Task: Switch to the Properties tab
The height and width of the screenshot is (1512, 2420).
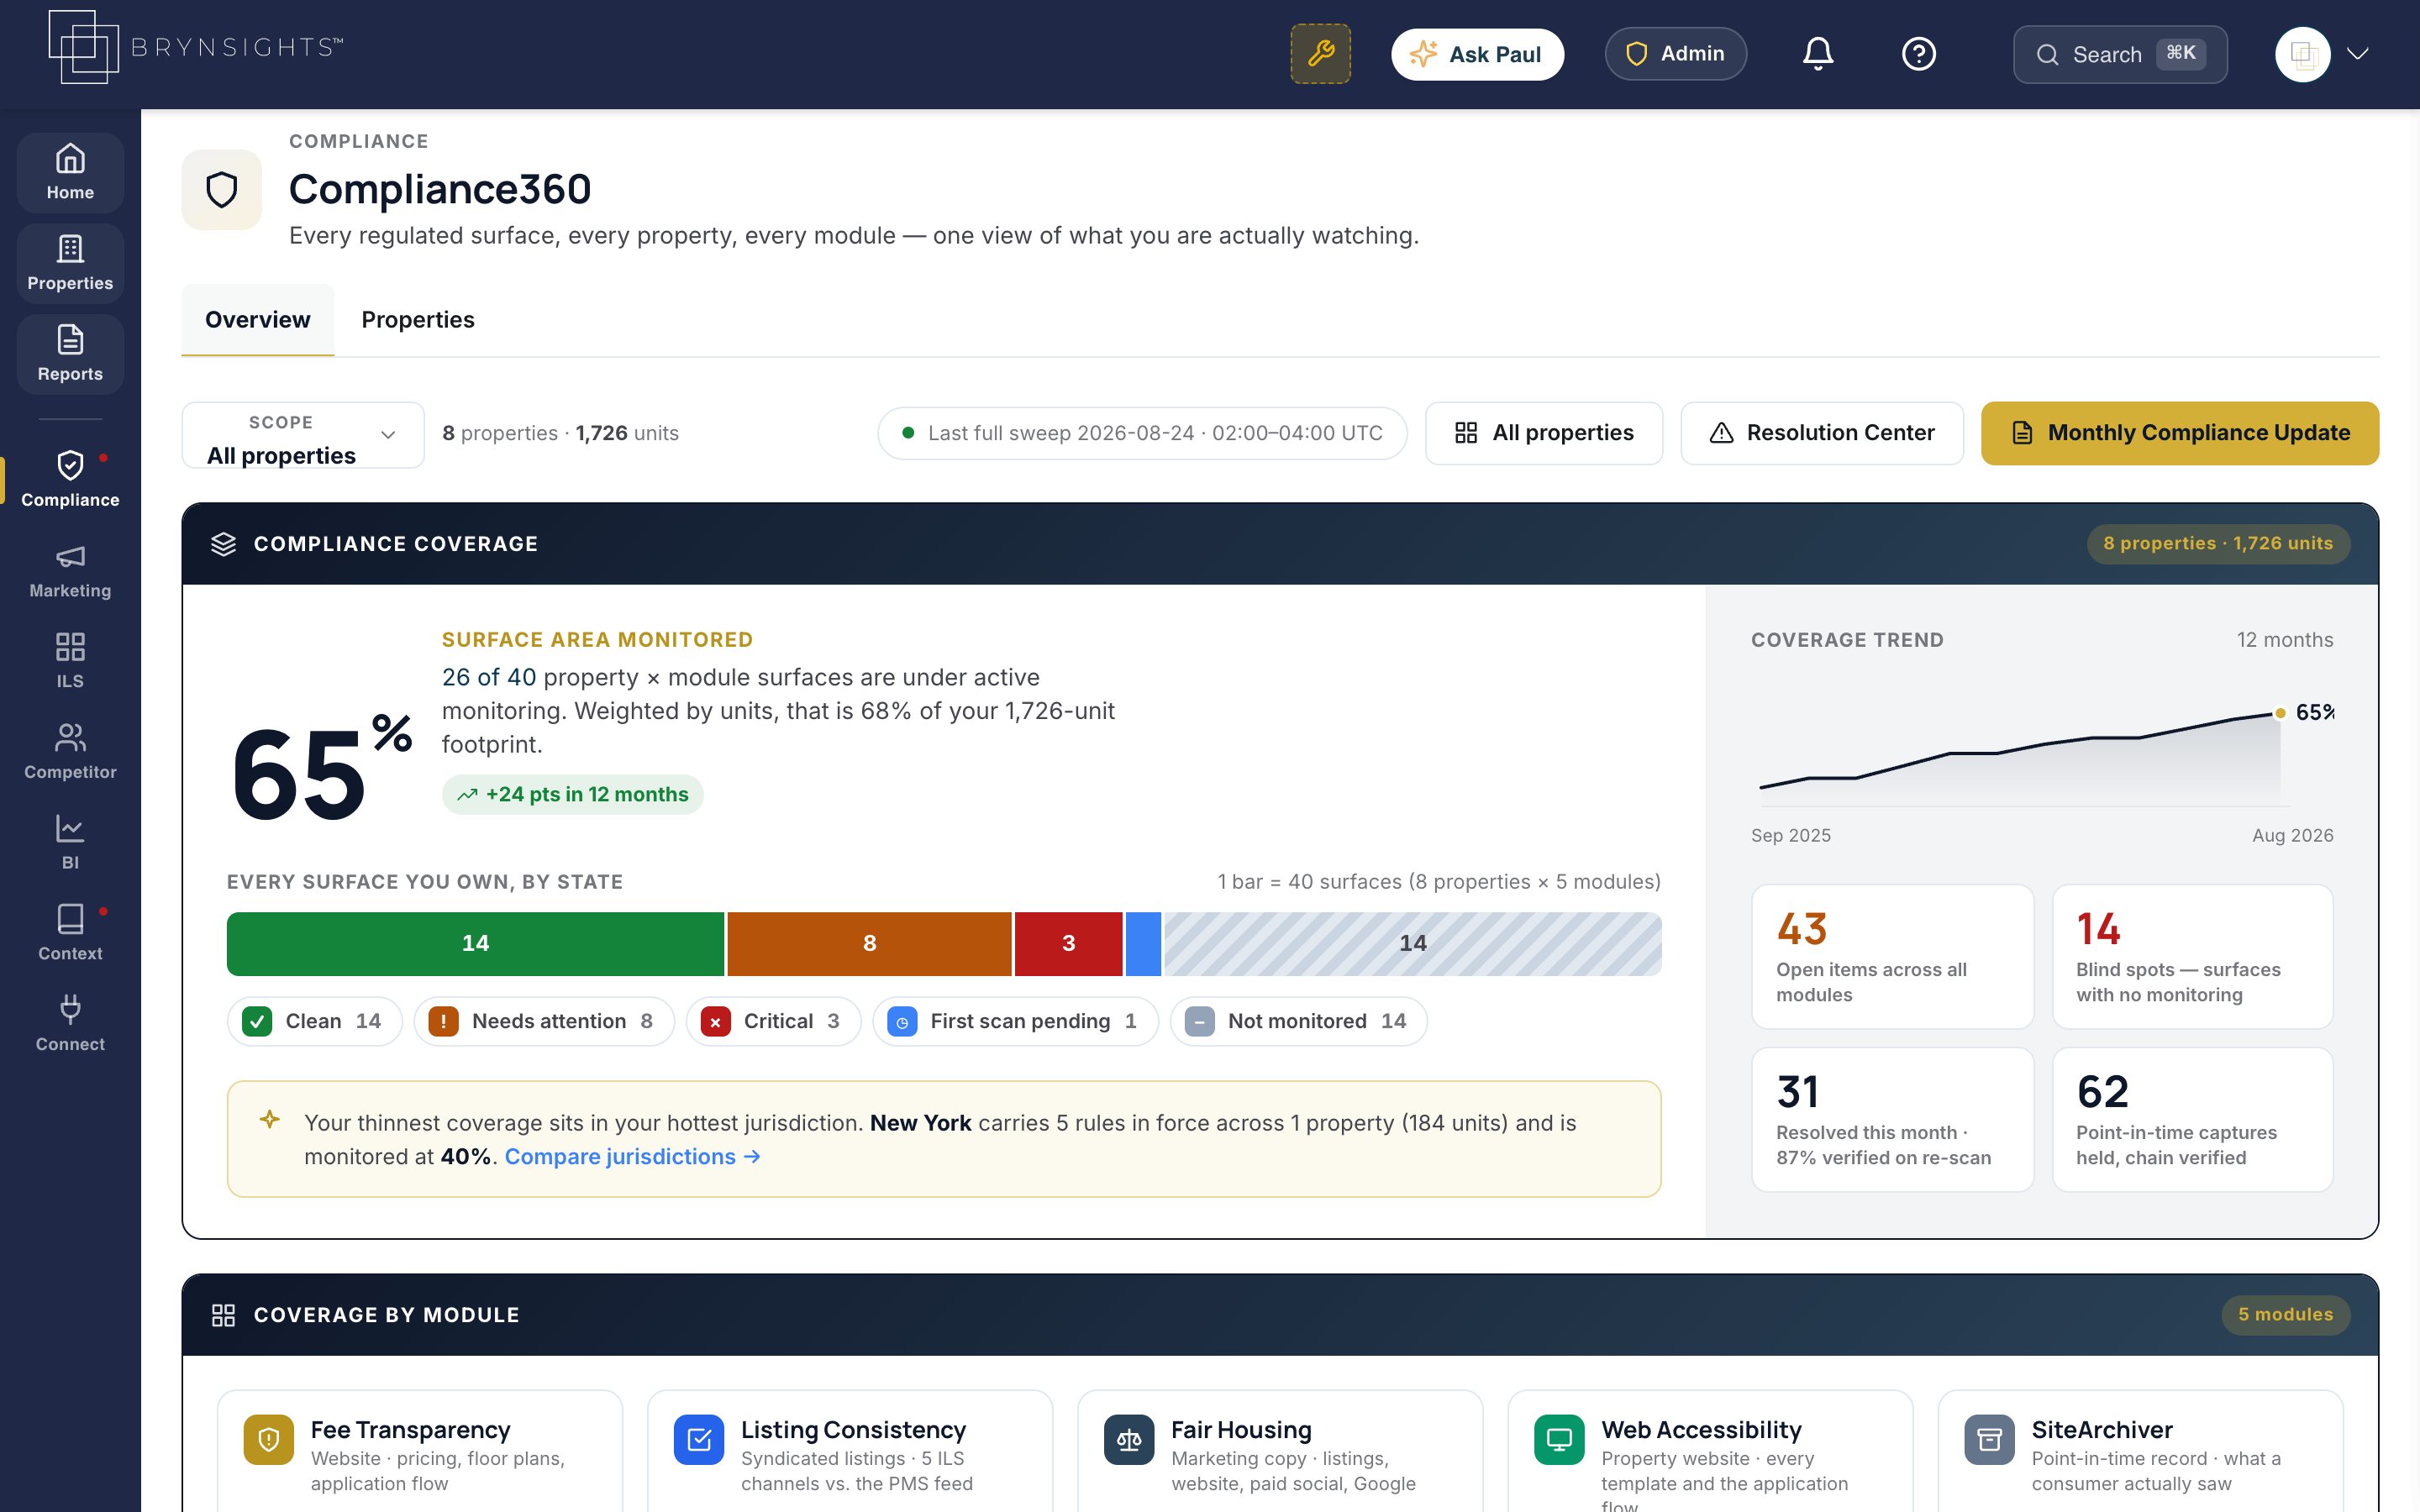Action: (x=418, y=320)
